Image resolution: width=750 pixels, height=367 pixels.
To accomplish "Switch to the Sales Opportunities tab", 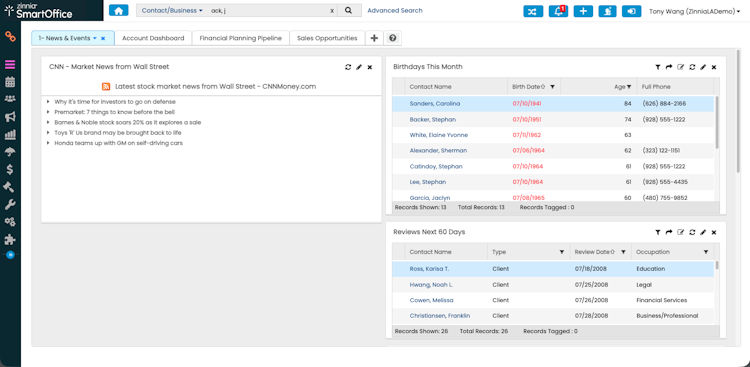I will (x=327, y=38).
